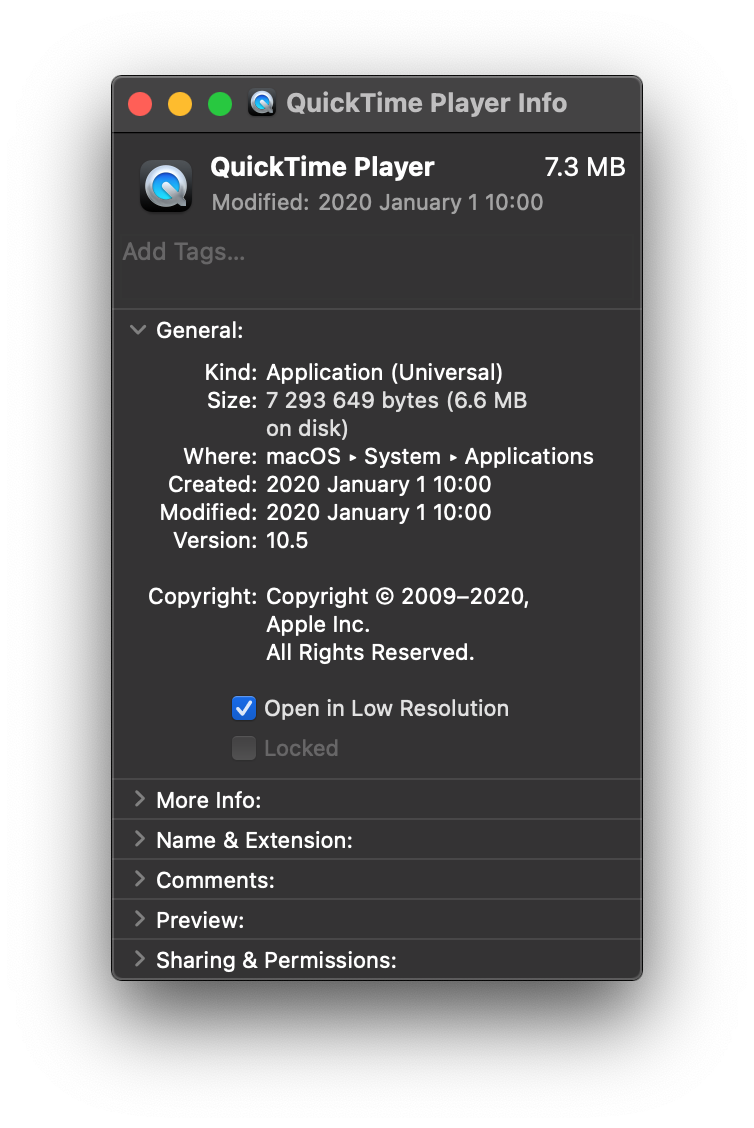Minimize the Info window with yellow button

pyautogui.click(x=180, y=104)
